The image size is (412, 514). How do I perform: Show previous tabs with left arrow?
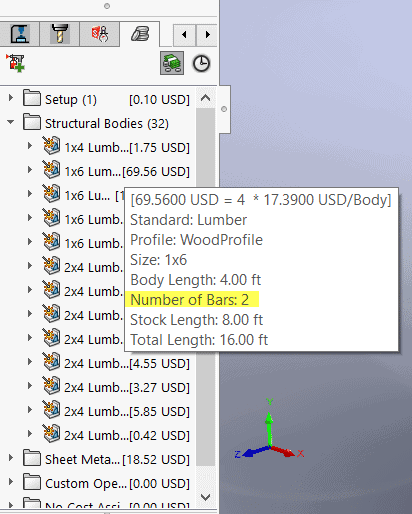pos(184,34)
